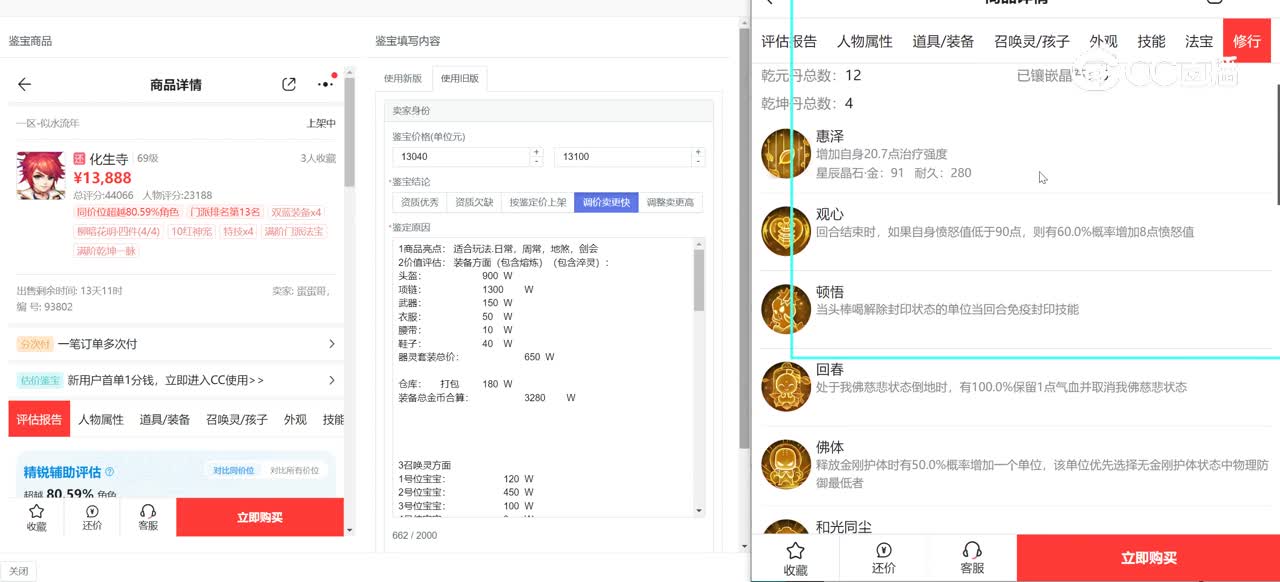Tap the character avatar thumbnail

(x=41, y=175)
